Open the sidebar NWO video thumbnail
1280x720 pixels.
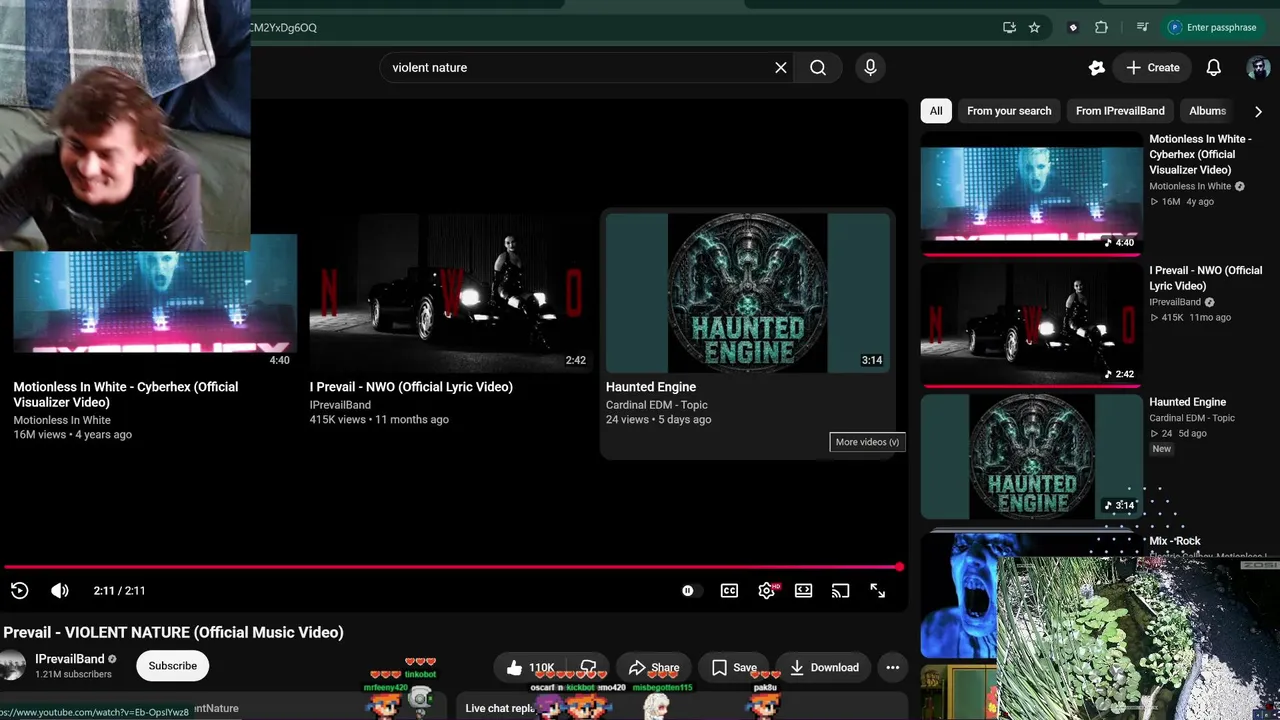tap(1031, 323)
